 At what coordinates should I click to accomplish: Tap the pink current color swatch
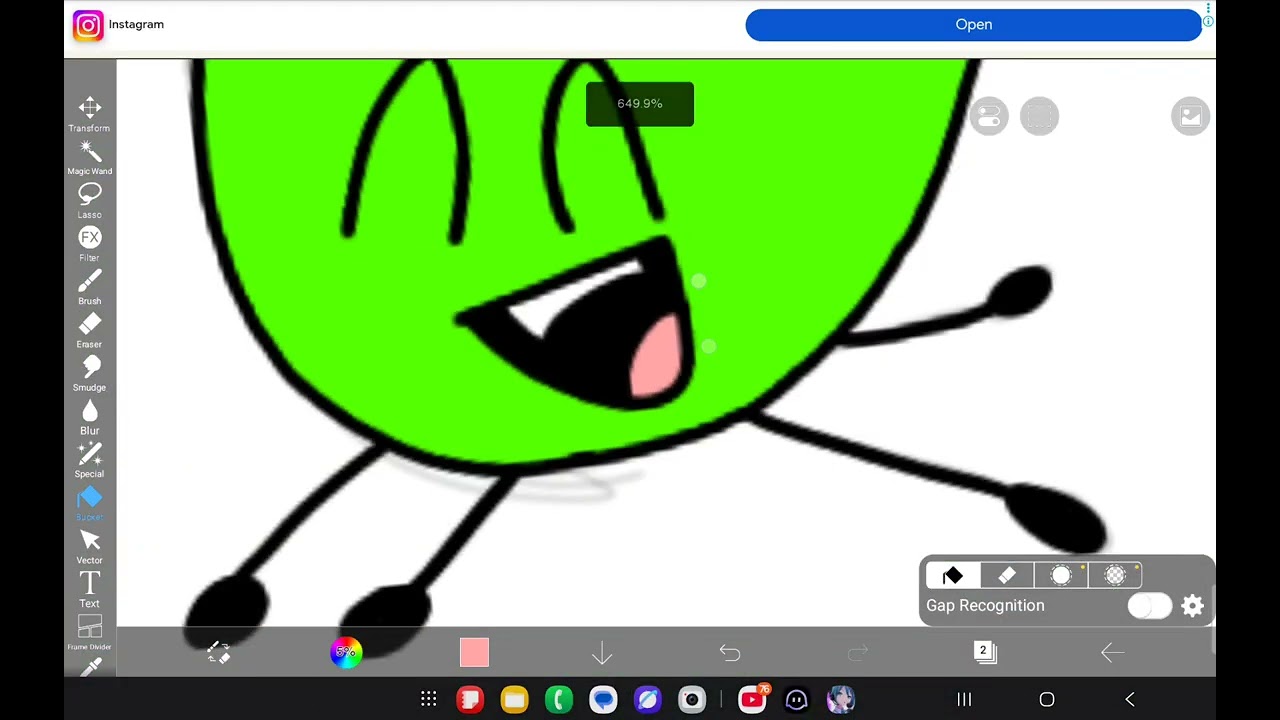click(474, 652)
